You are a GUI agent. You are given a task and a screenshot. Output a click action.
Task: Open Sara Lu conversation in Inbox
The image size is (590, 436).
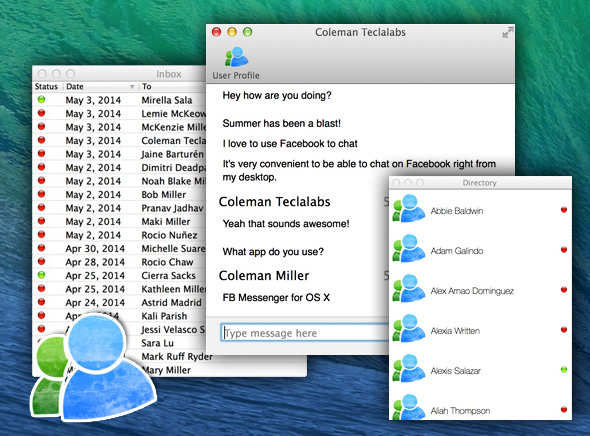pos(158,343)
